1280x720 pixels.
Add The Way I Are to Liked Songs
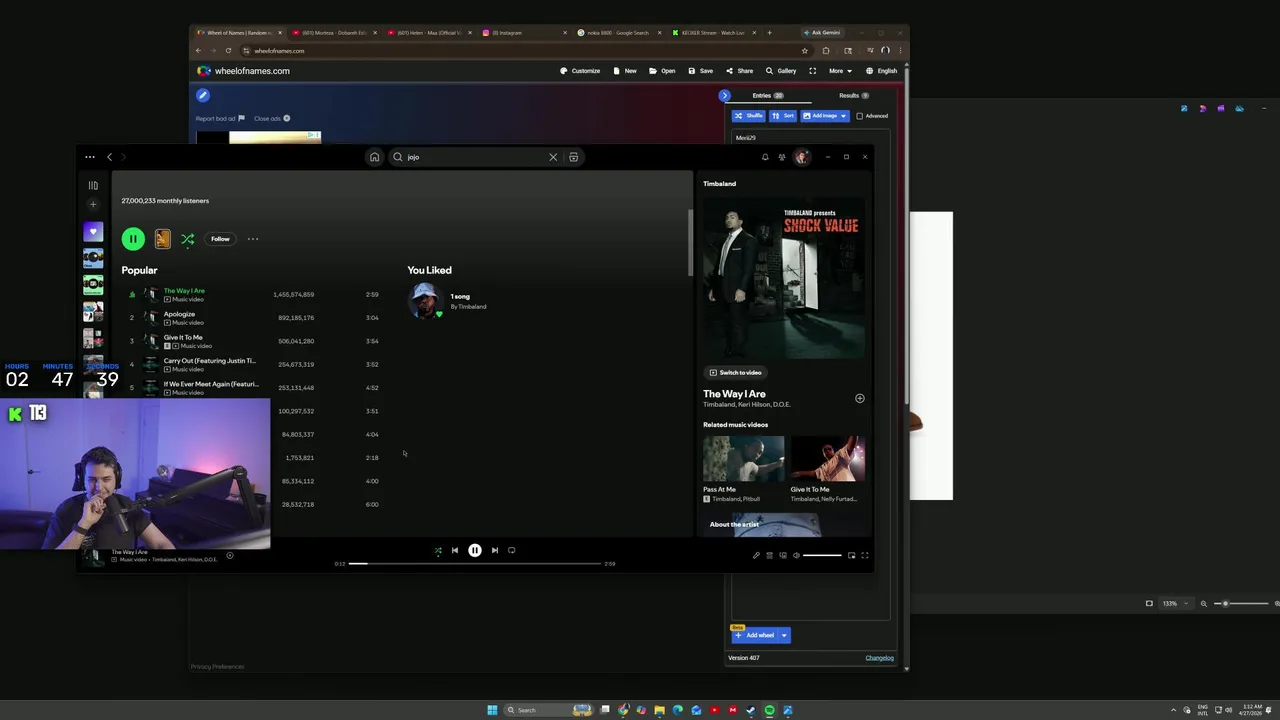859,398
